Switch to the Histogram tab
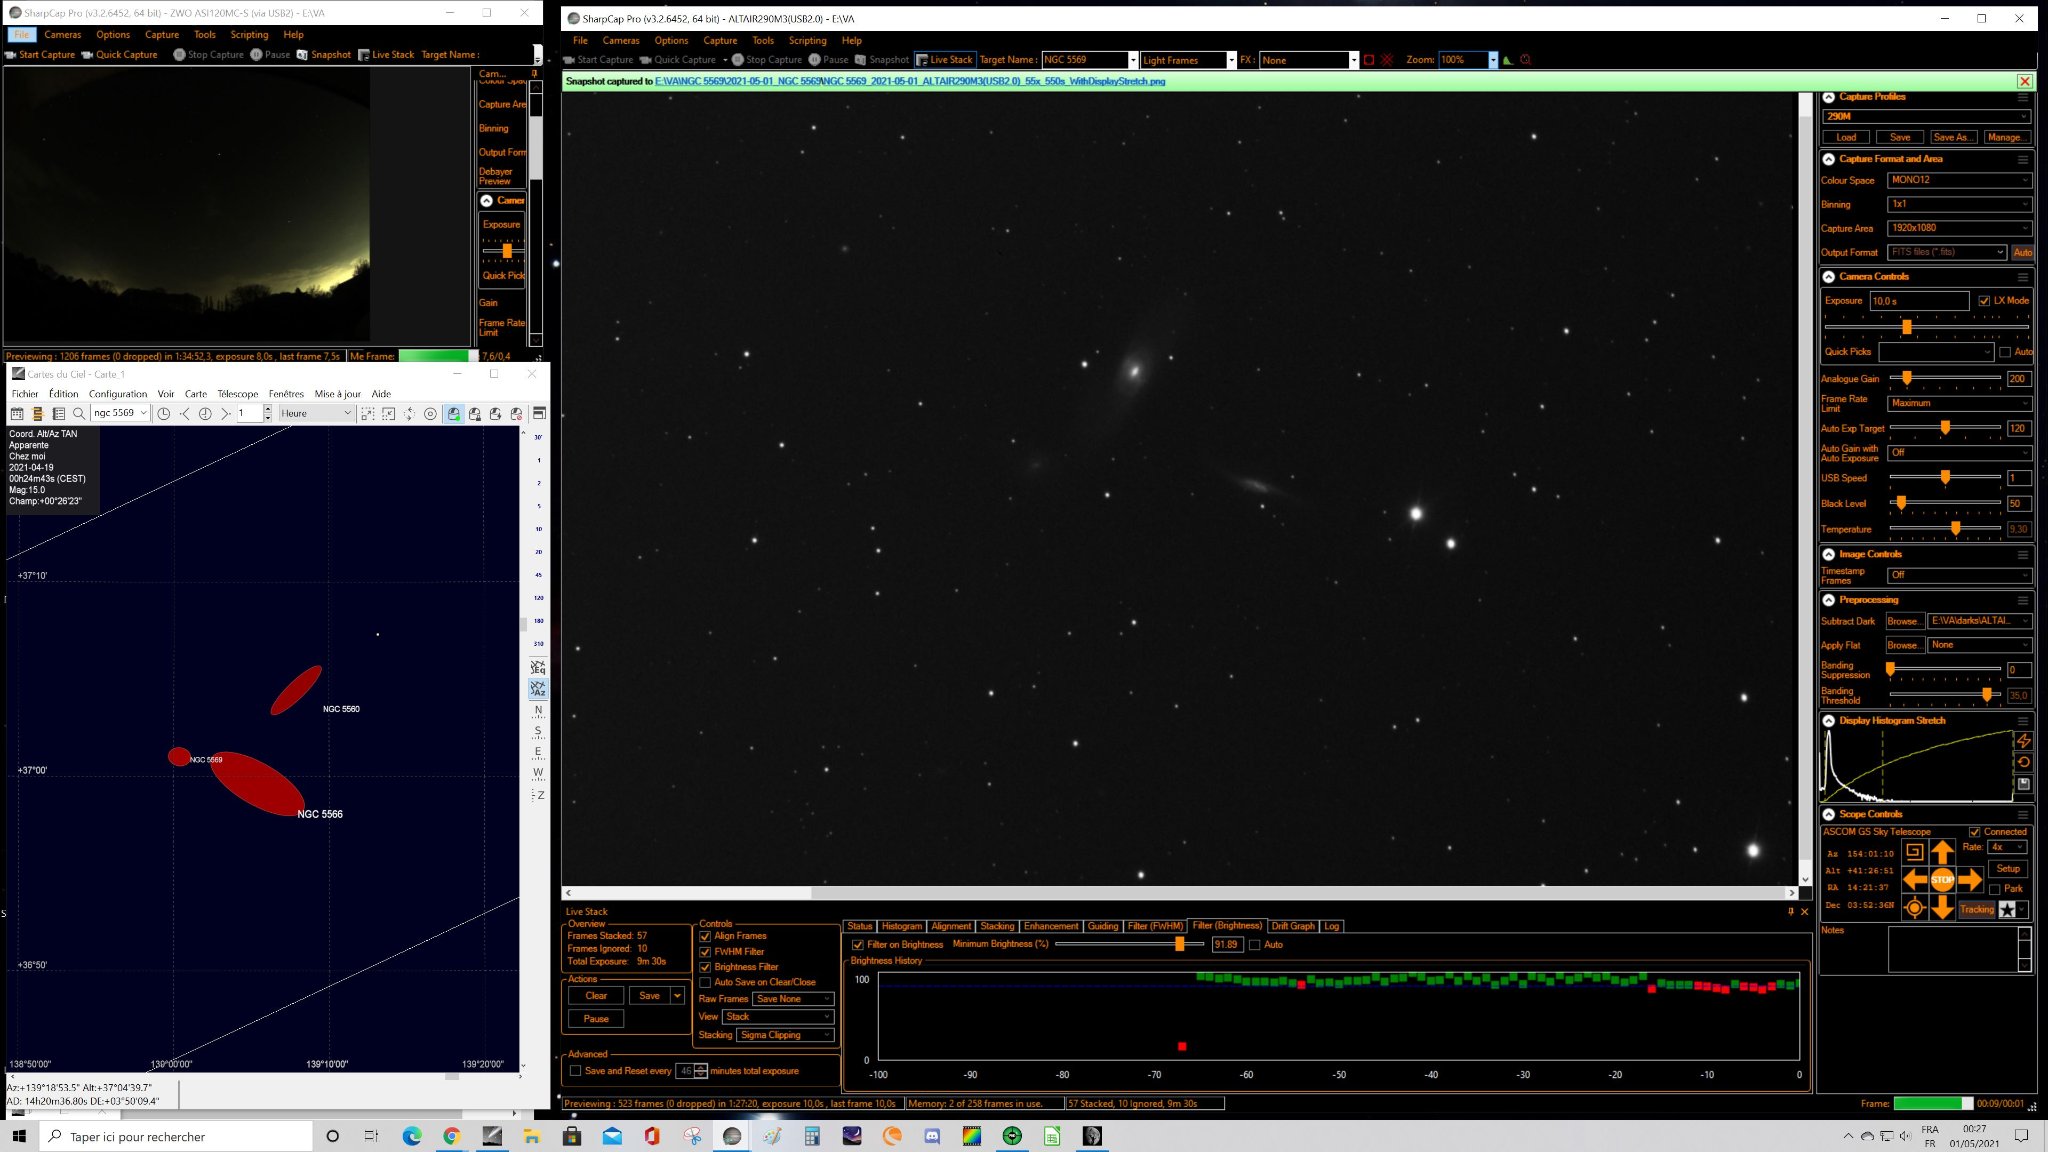 click(901, 926)
